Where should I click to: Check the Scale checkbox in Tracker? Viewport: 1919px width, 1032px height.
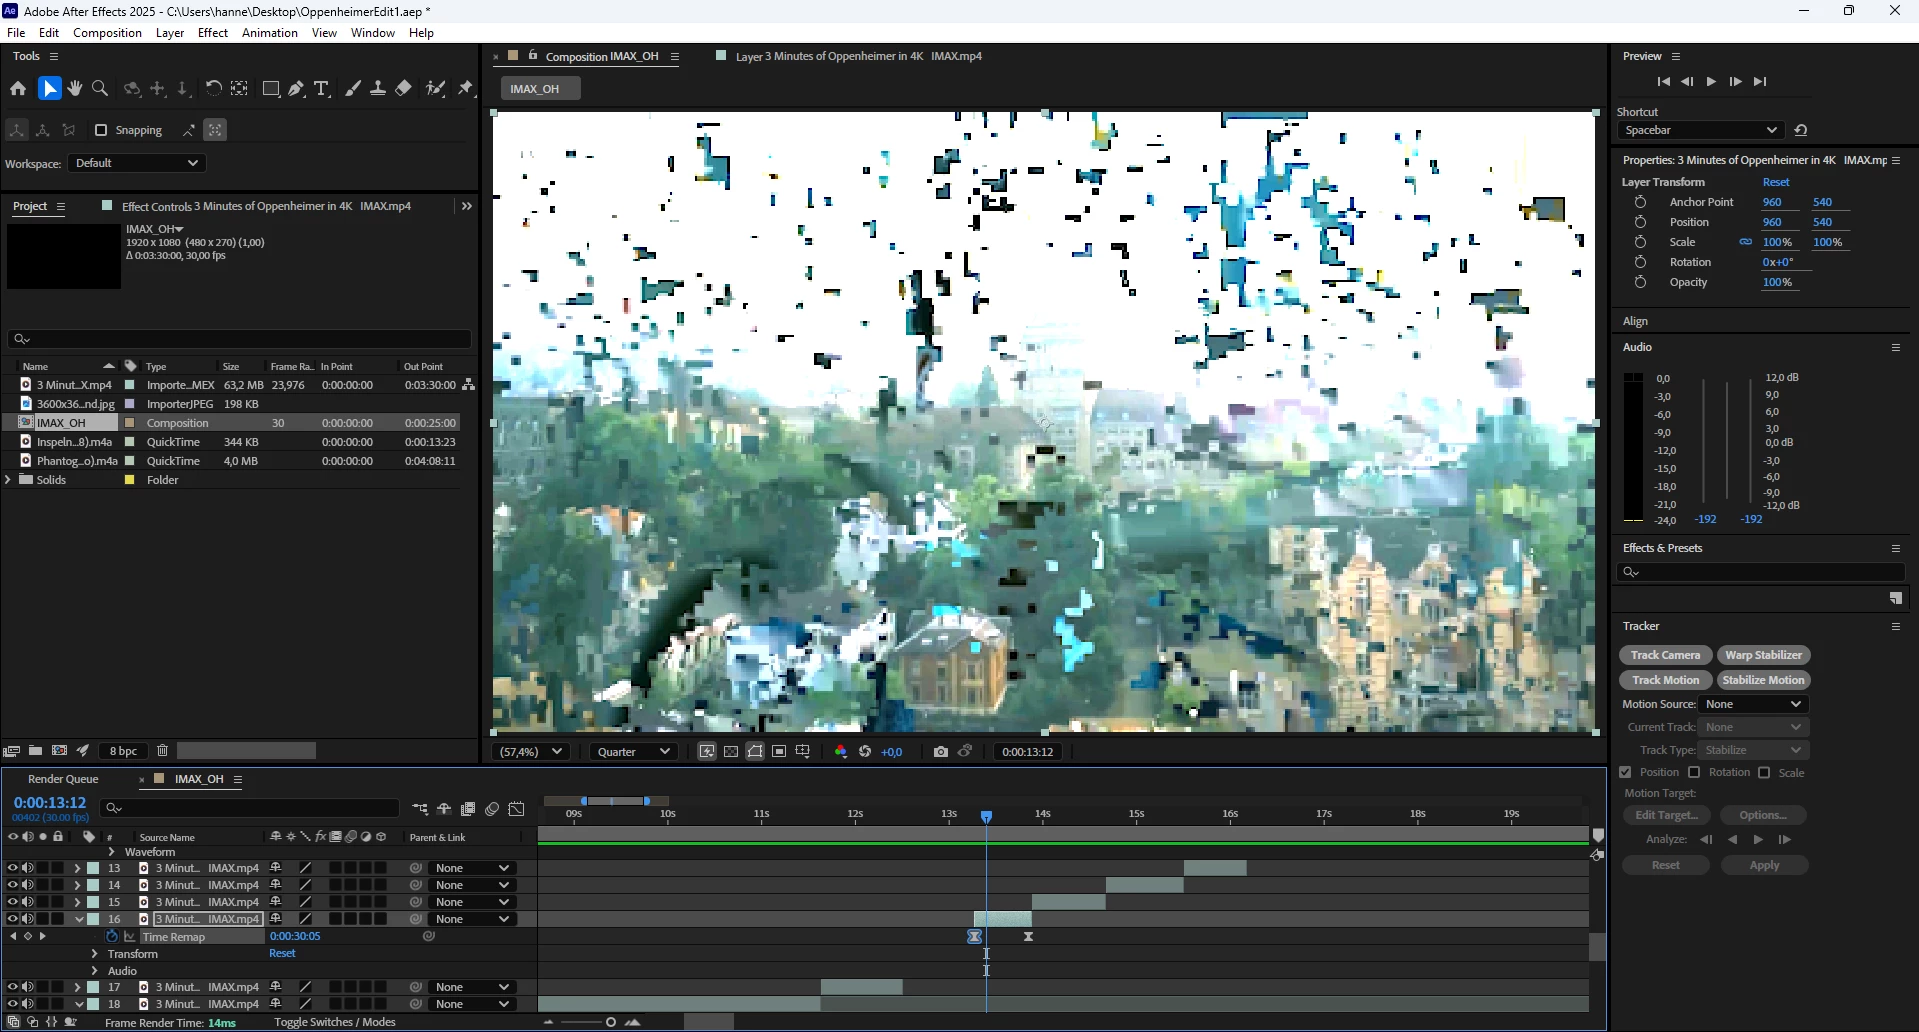pyautogui.click(x=1764, y=773)
